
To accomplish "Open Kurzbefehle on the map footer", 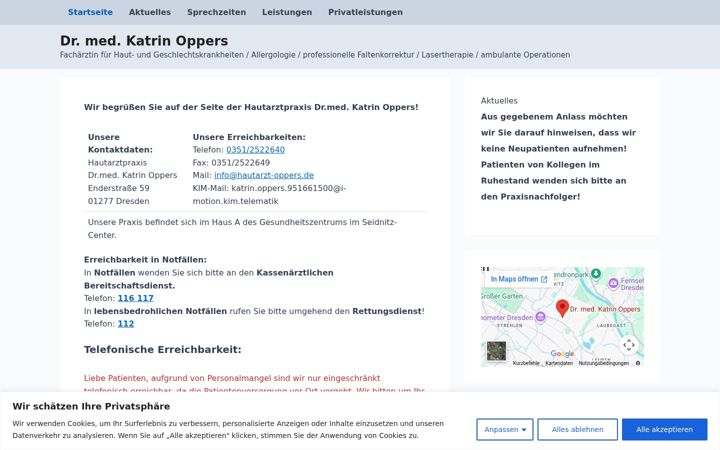I will [x=526, y=363].
